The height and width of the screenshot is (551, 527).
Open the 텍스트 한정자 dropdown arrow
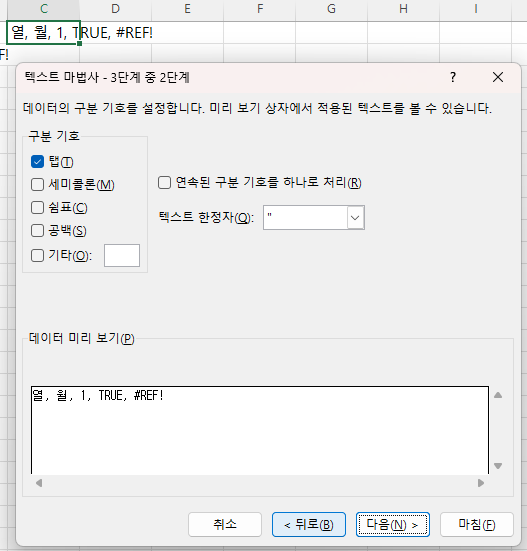coord(356,218)
